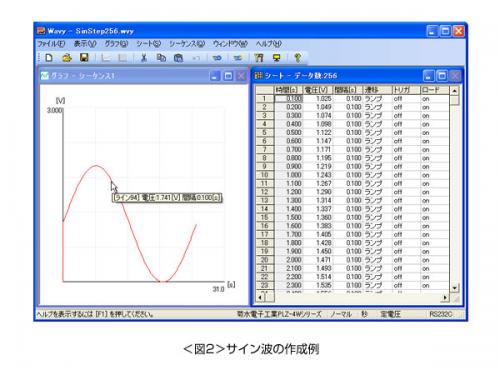Select the 電圧[V] column header

point(317,90)
